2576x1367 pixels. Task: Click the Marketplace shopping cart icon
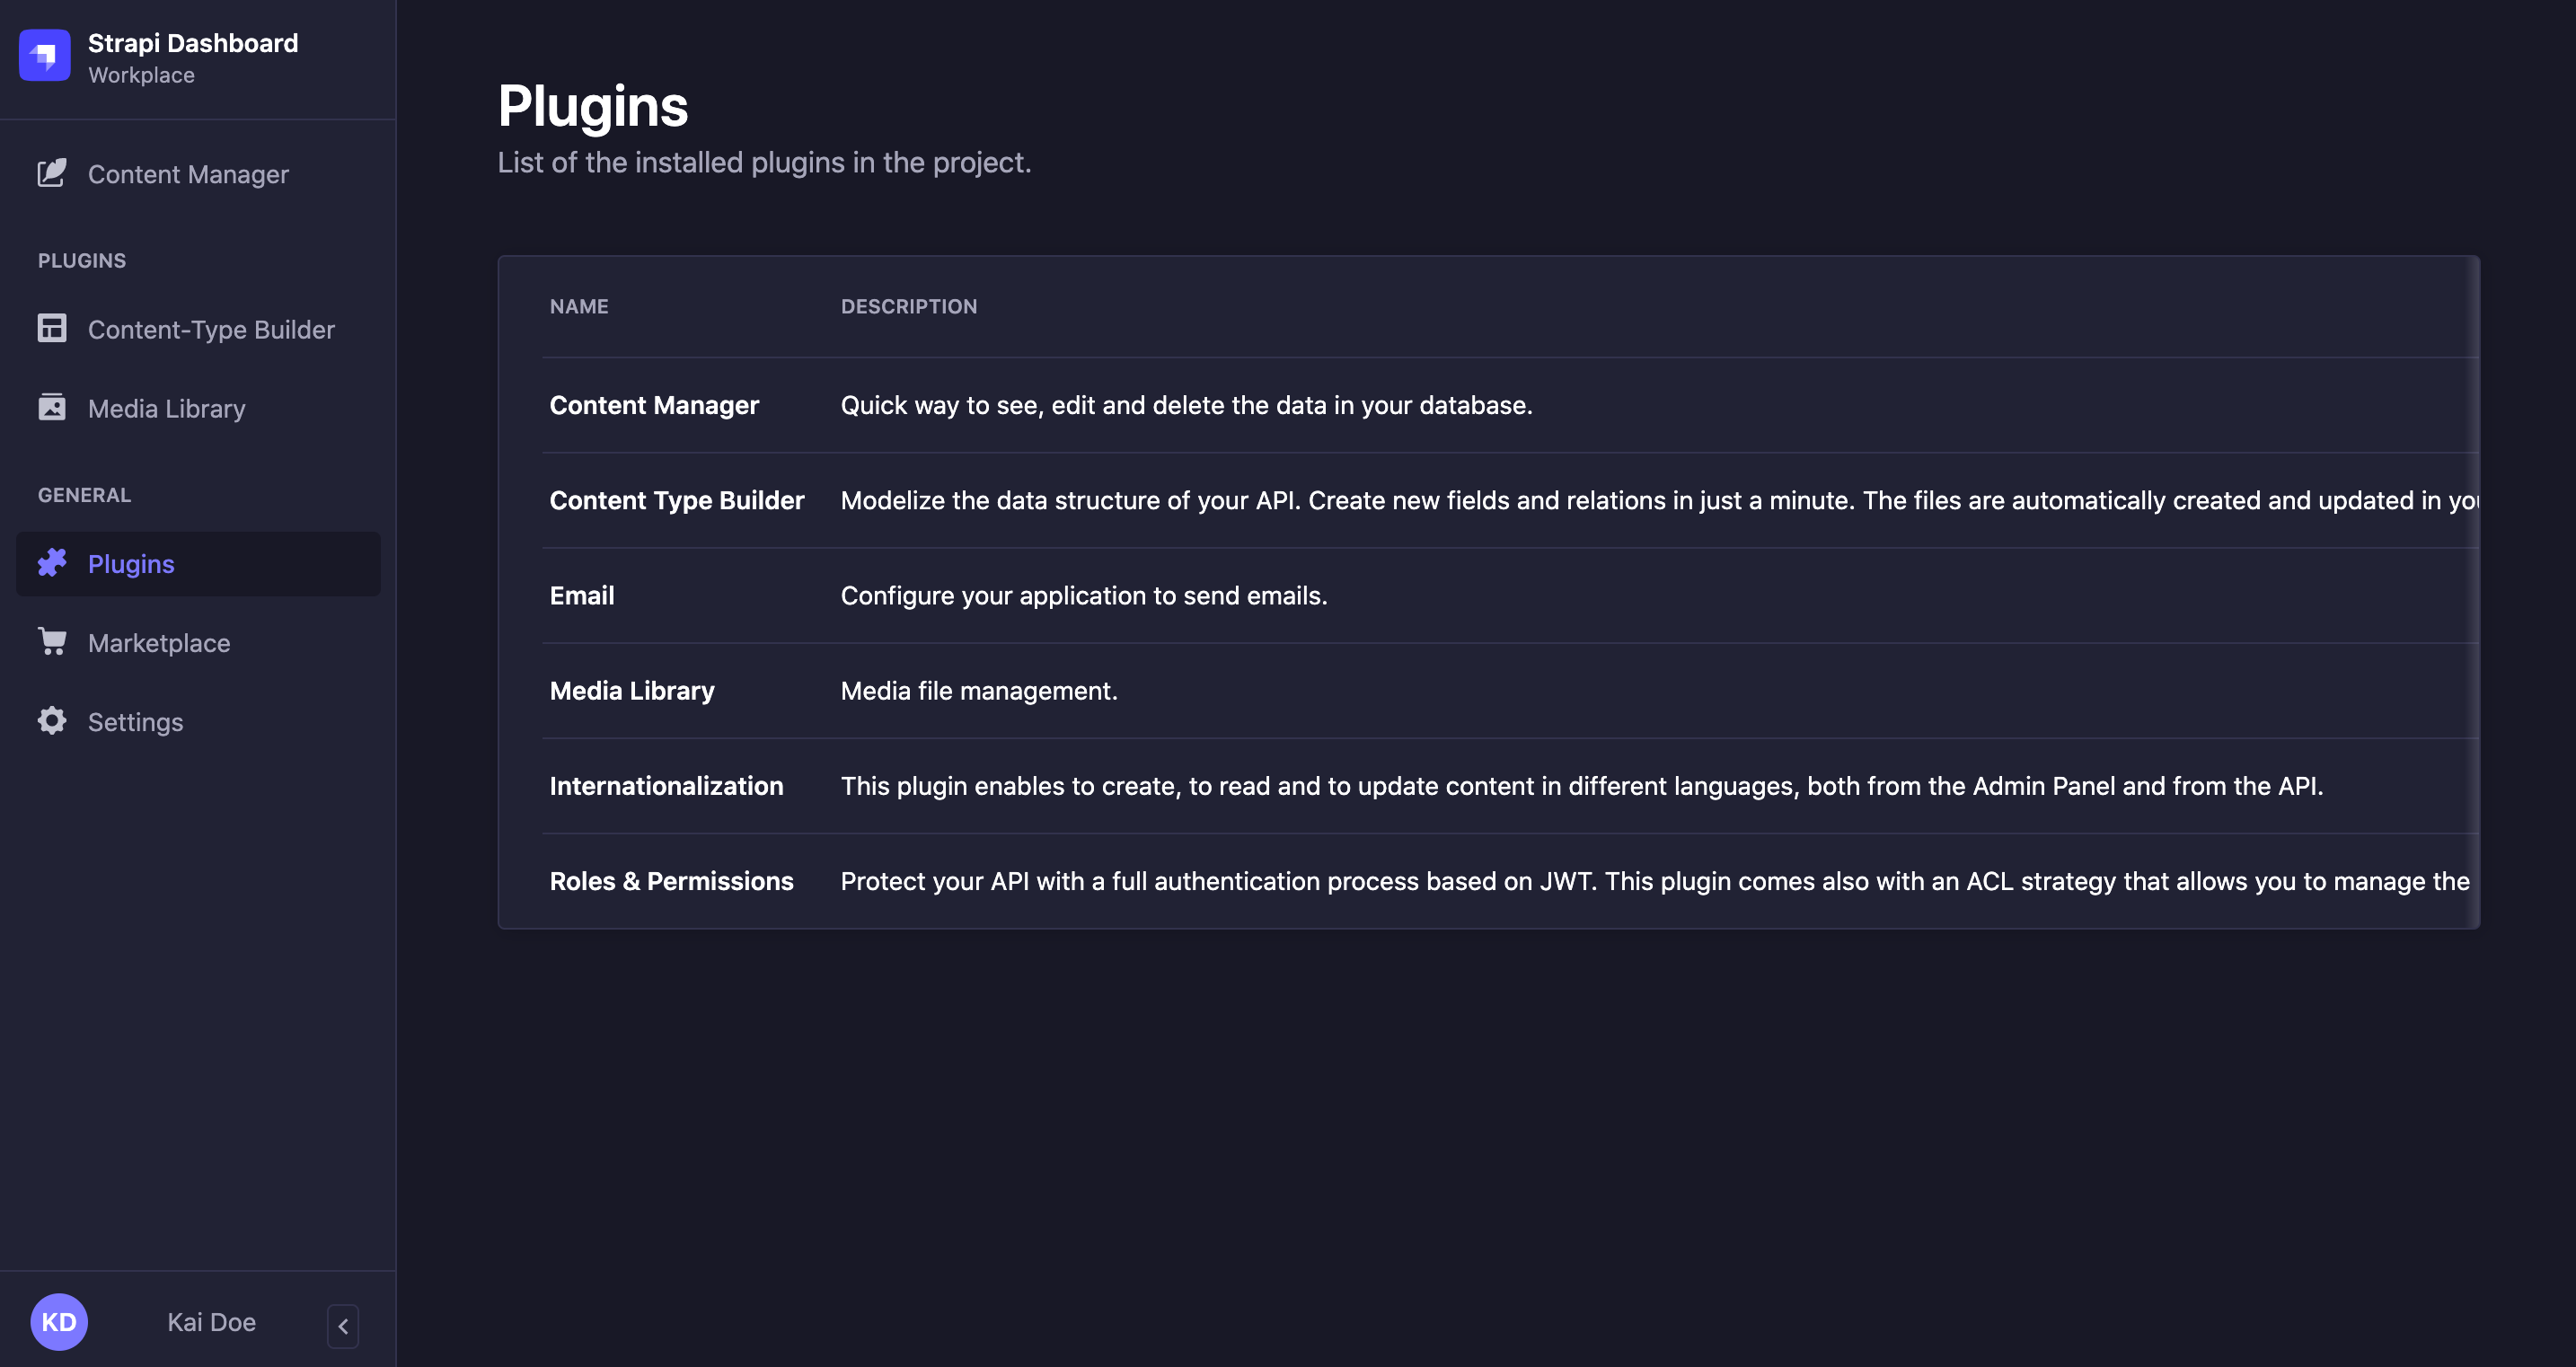point(52,642)
